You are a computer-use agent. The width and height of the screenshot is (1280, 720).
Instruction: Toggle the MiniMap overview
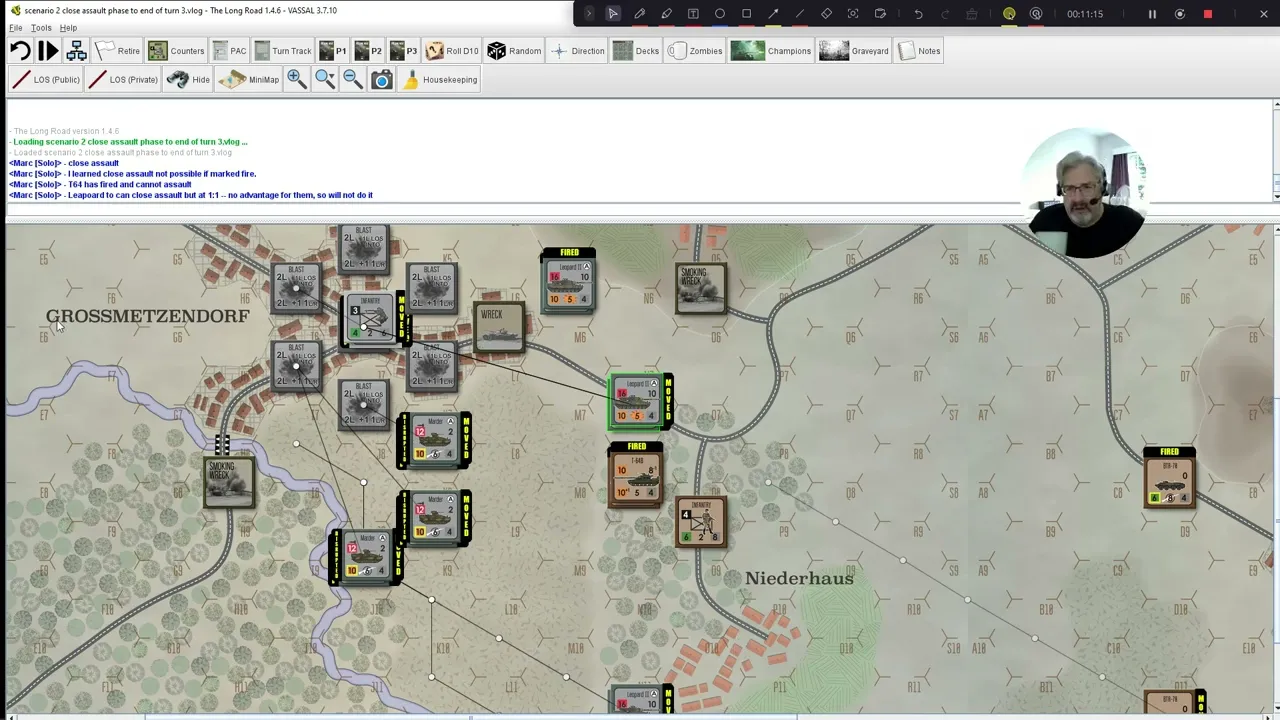point(249,80)
